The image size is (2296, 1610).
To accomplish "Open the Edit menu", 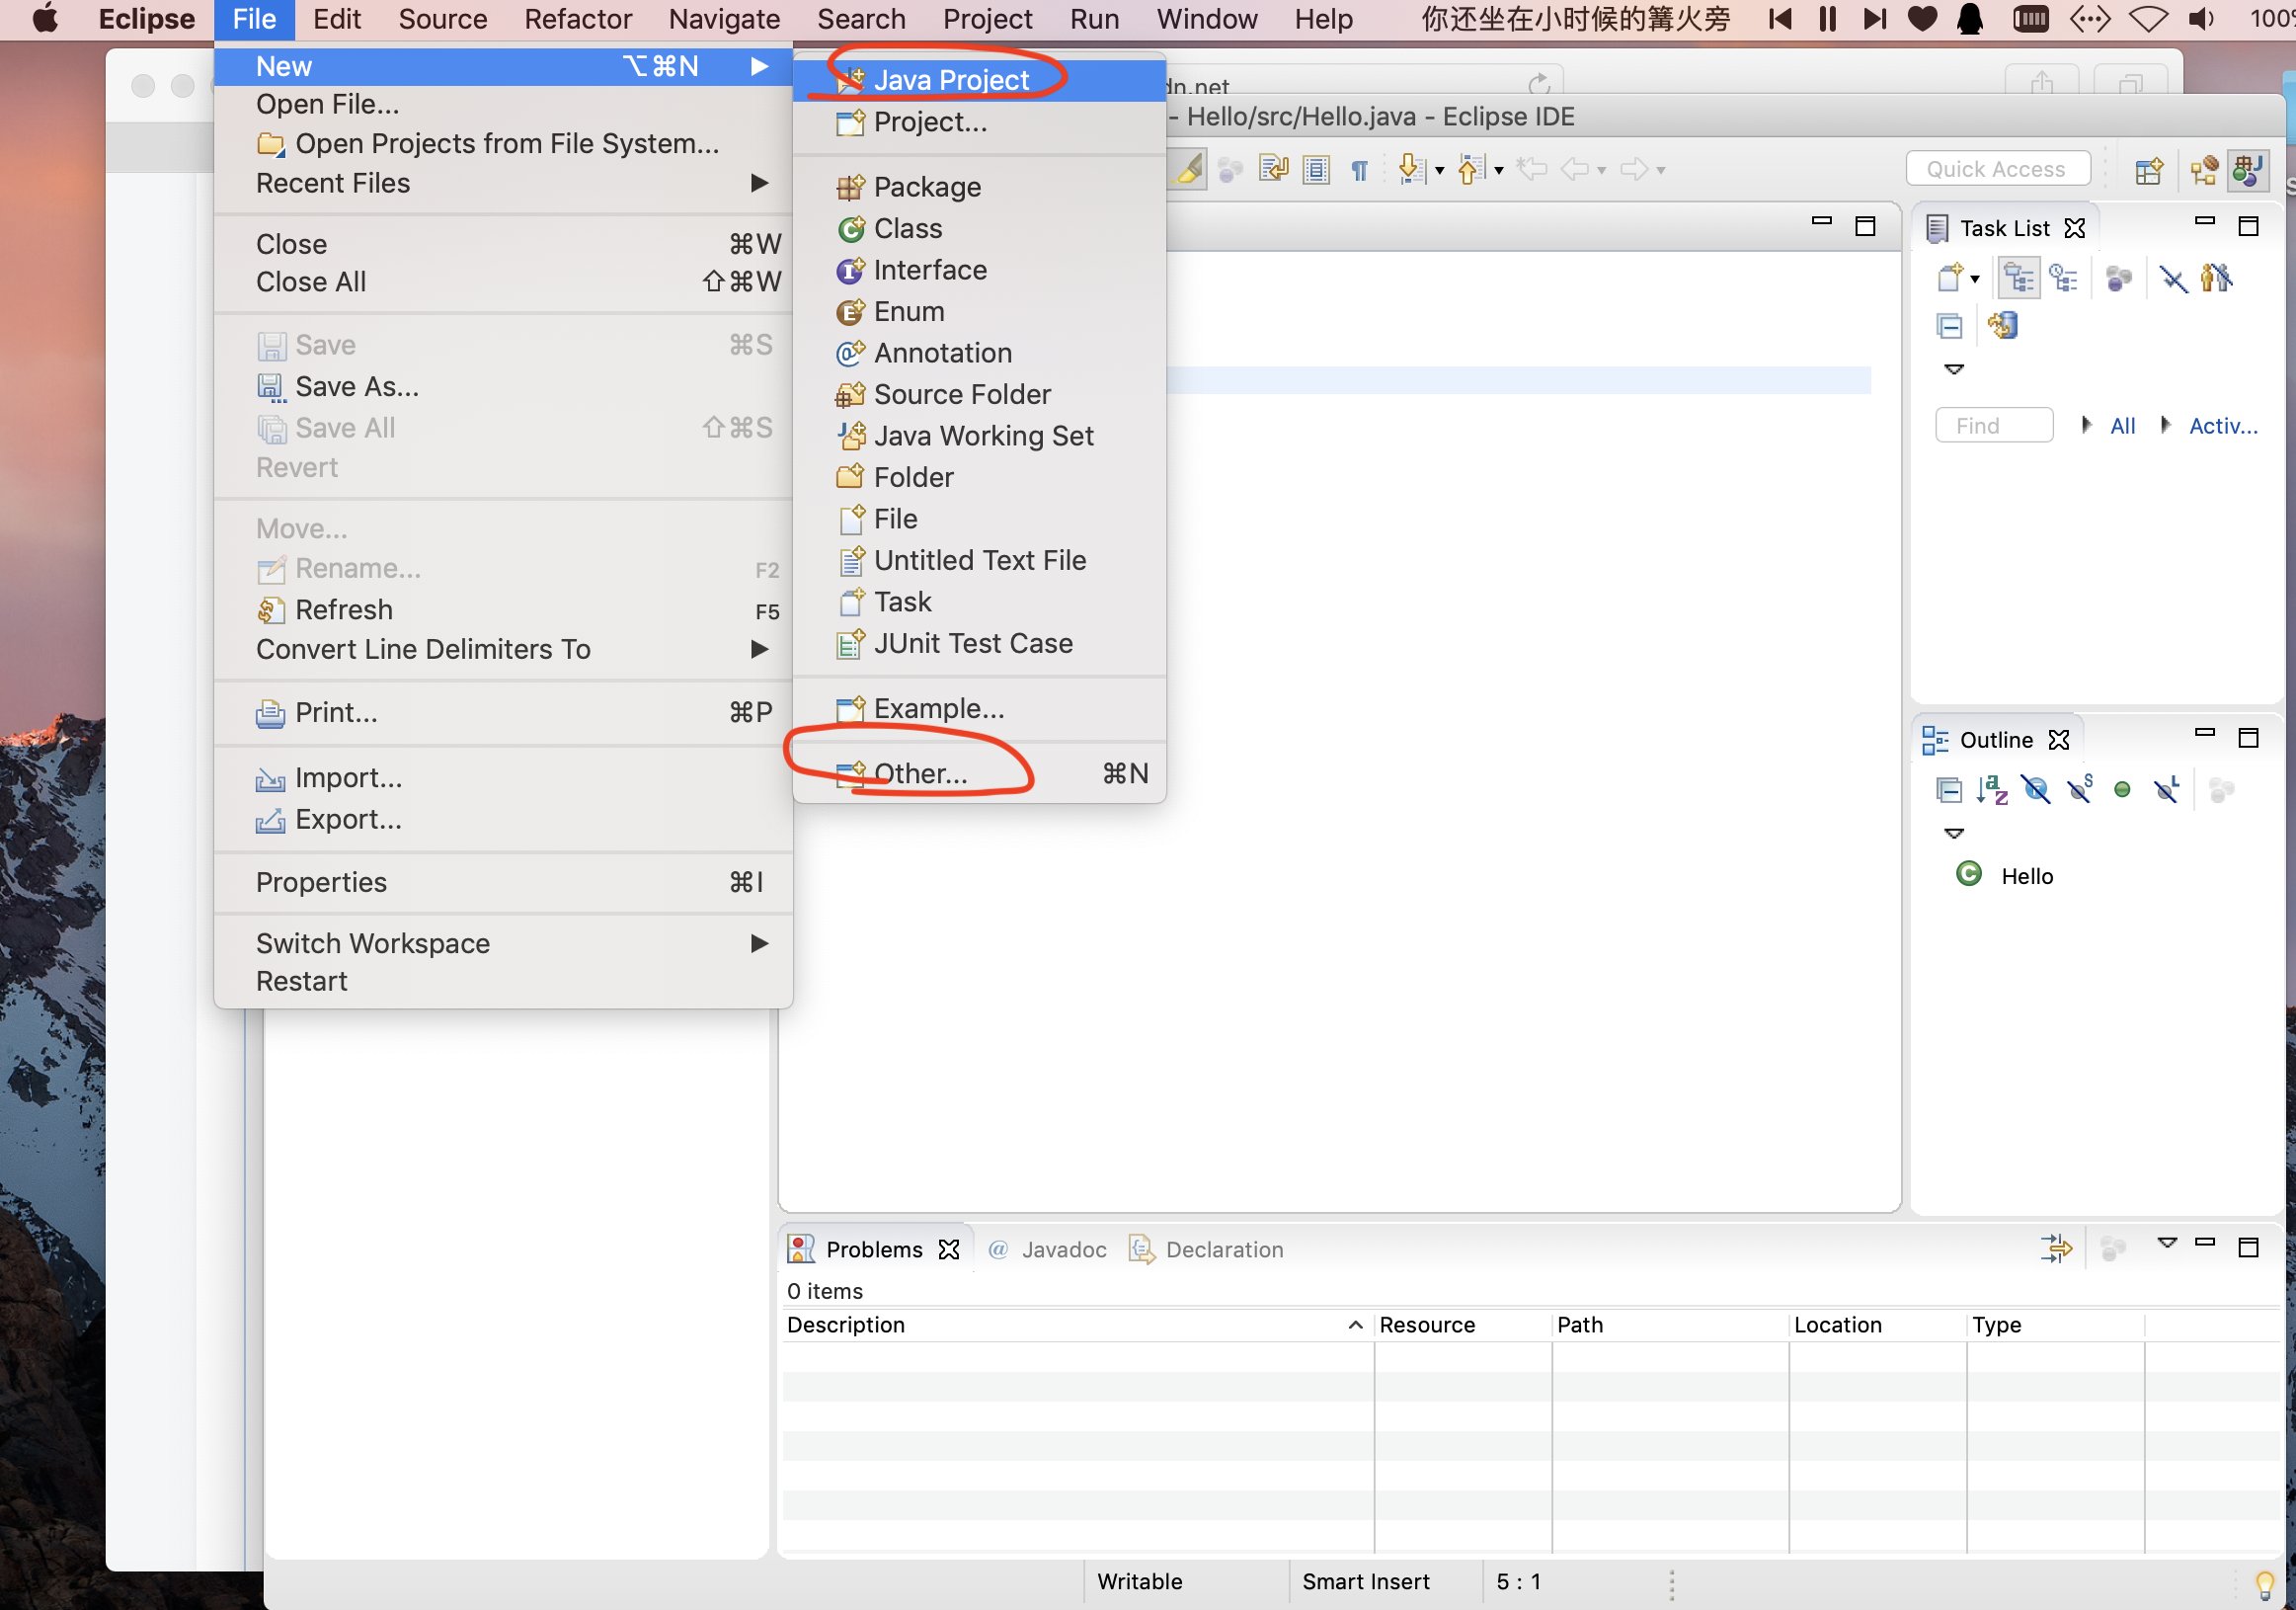I will coord(337,19).
